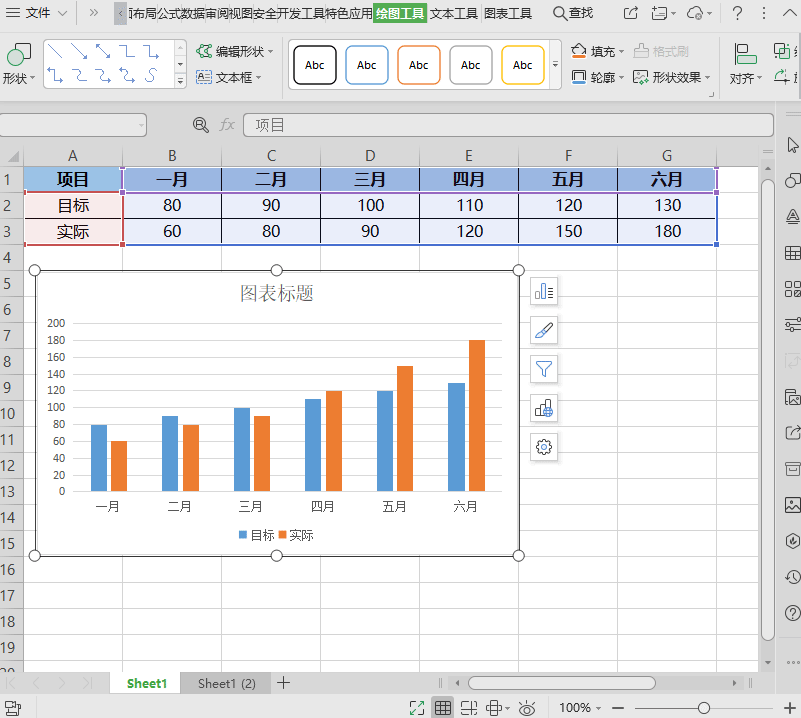Click the fx insert function icon
The width and height of the screenshot is (801, 718).
227,125
